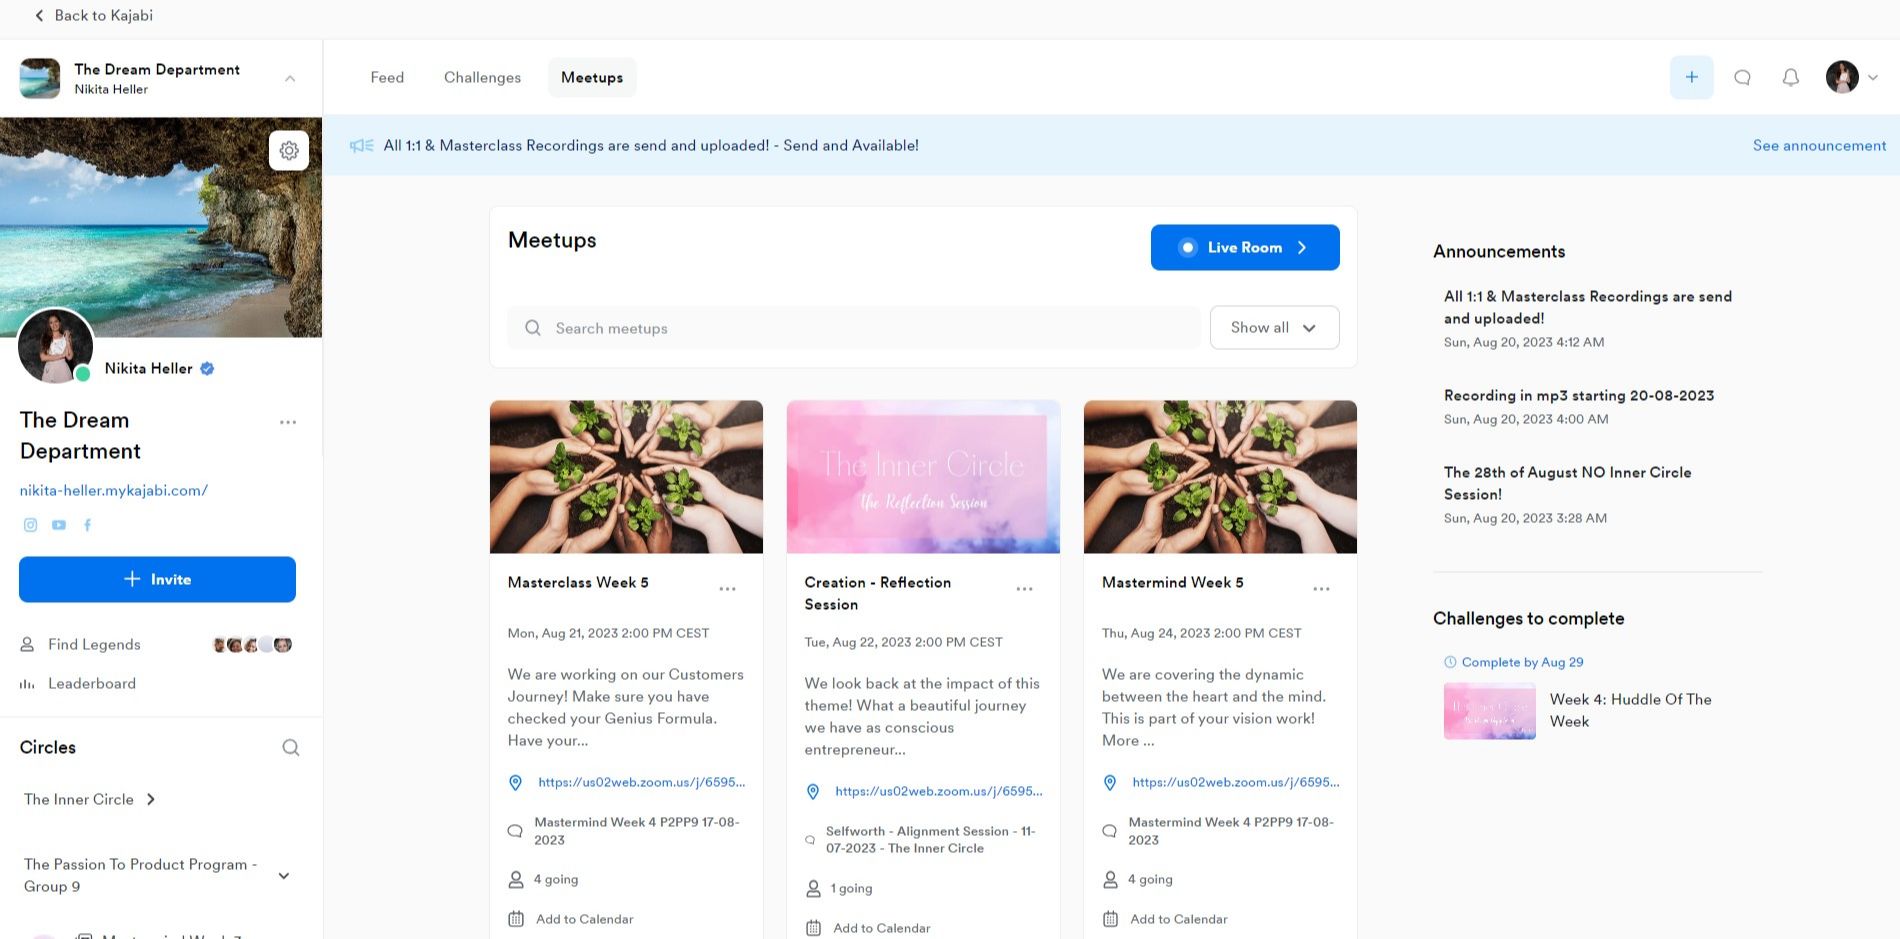This screenshot has height=939, width=1900.
Task: Open Instagram social icon in sidebar
Action: (30, 525)
